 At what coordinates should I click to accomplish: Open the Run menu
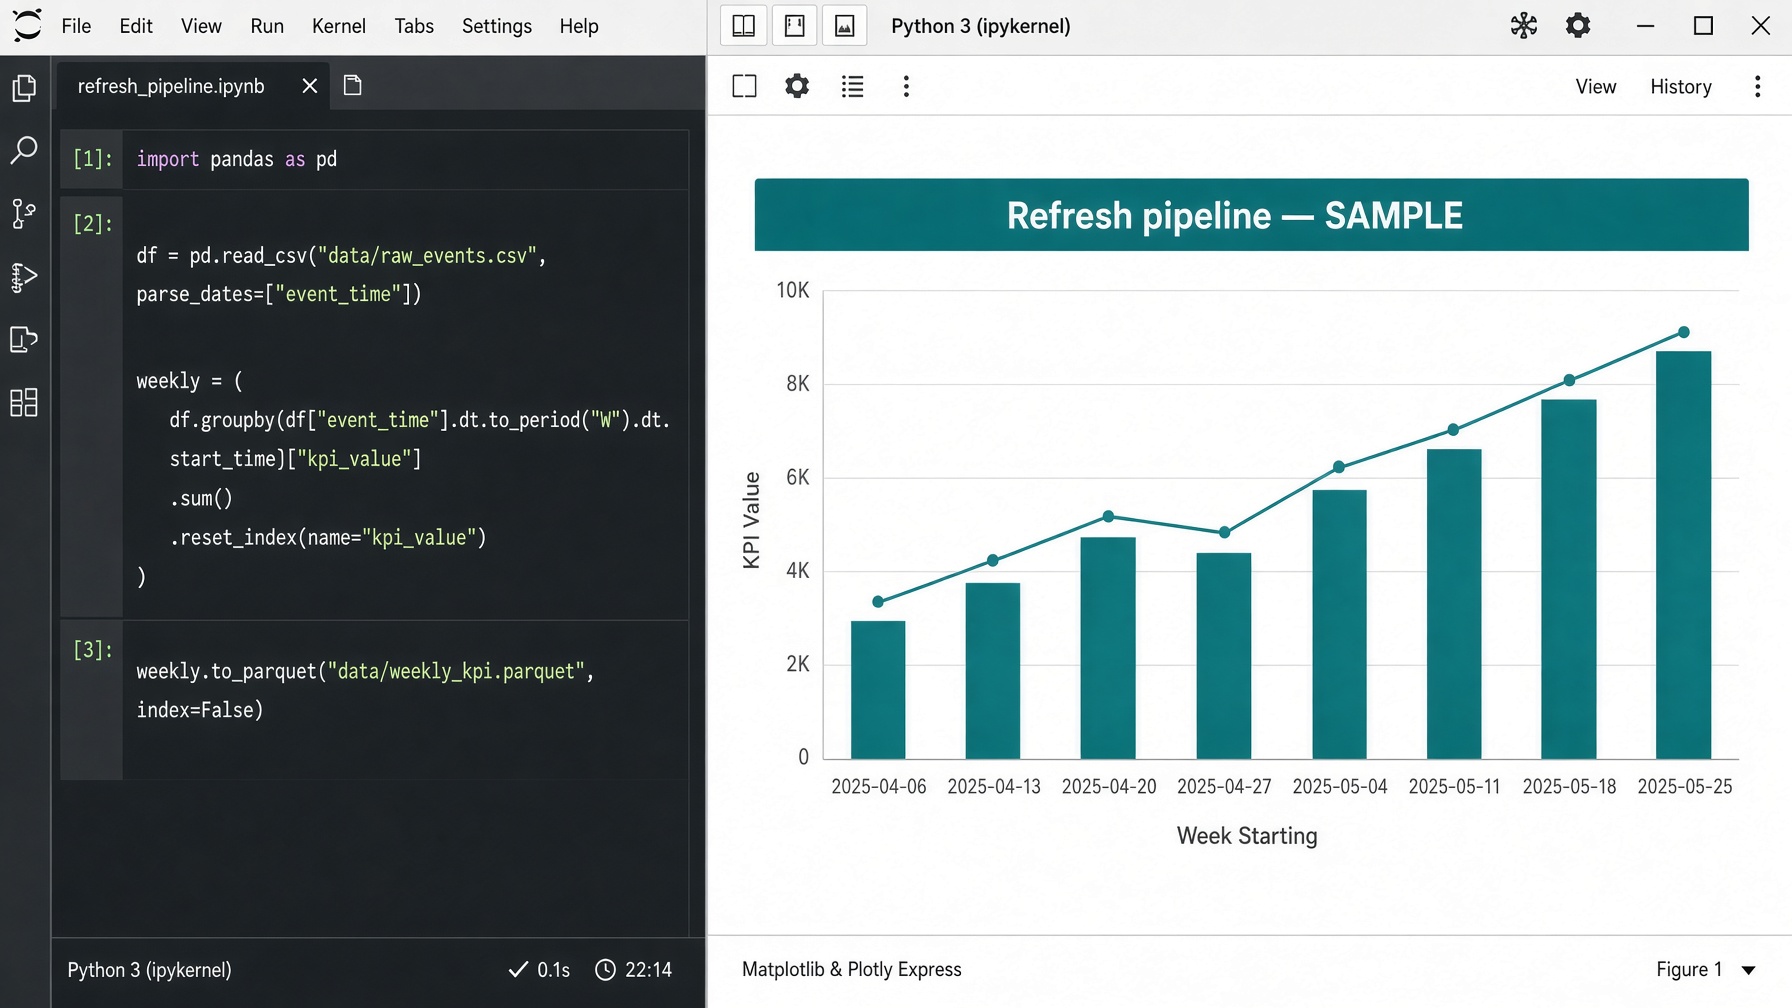coord(267,26)
